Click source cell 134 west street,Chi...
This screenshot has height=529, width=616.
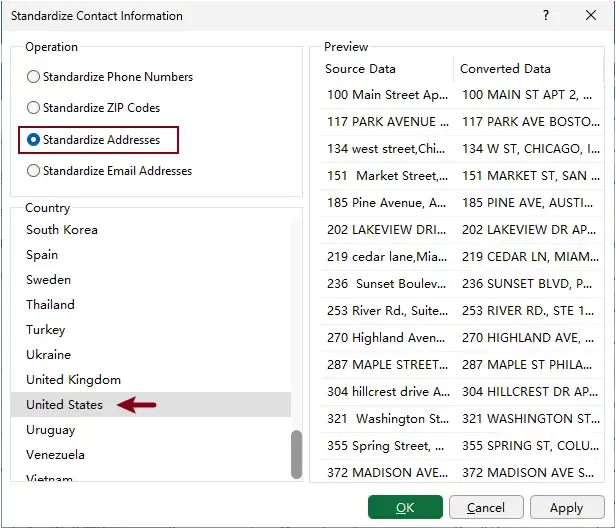tap(387, 149)
